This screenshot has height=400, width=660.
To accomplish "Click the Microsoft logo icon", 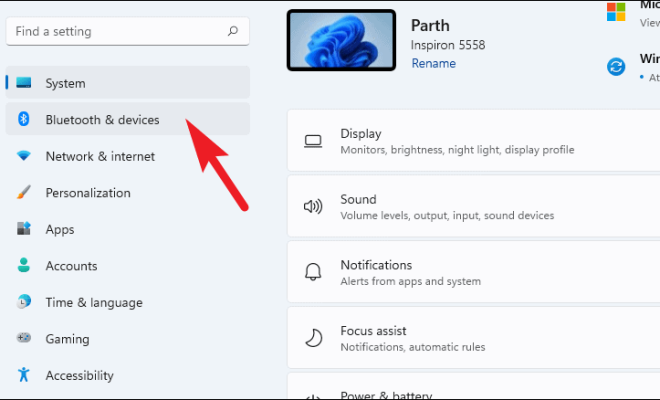I will [616, 12].
